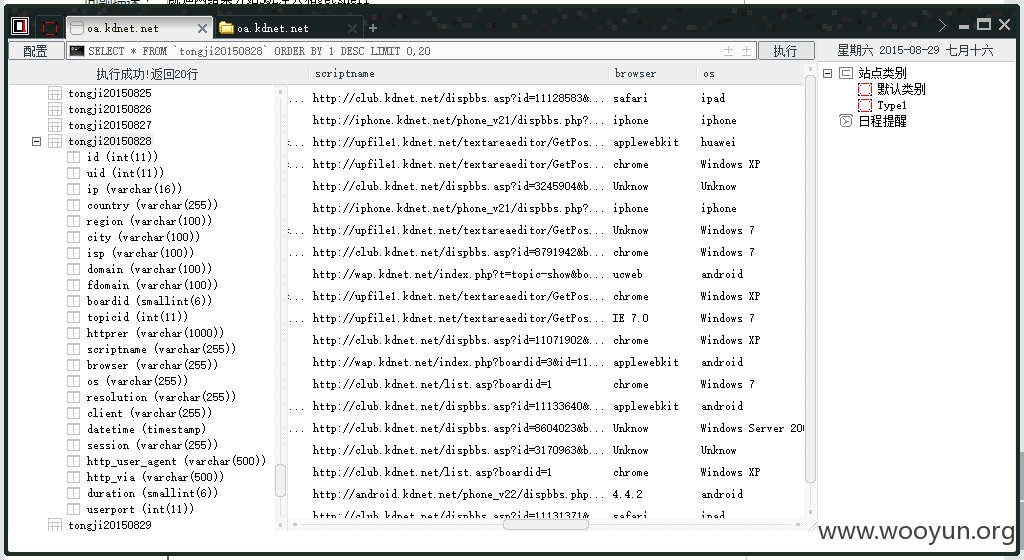Screen dimensions: 1024x560
Task: Select the userport (int(11)) column
Action: click(x=140, y=509)
